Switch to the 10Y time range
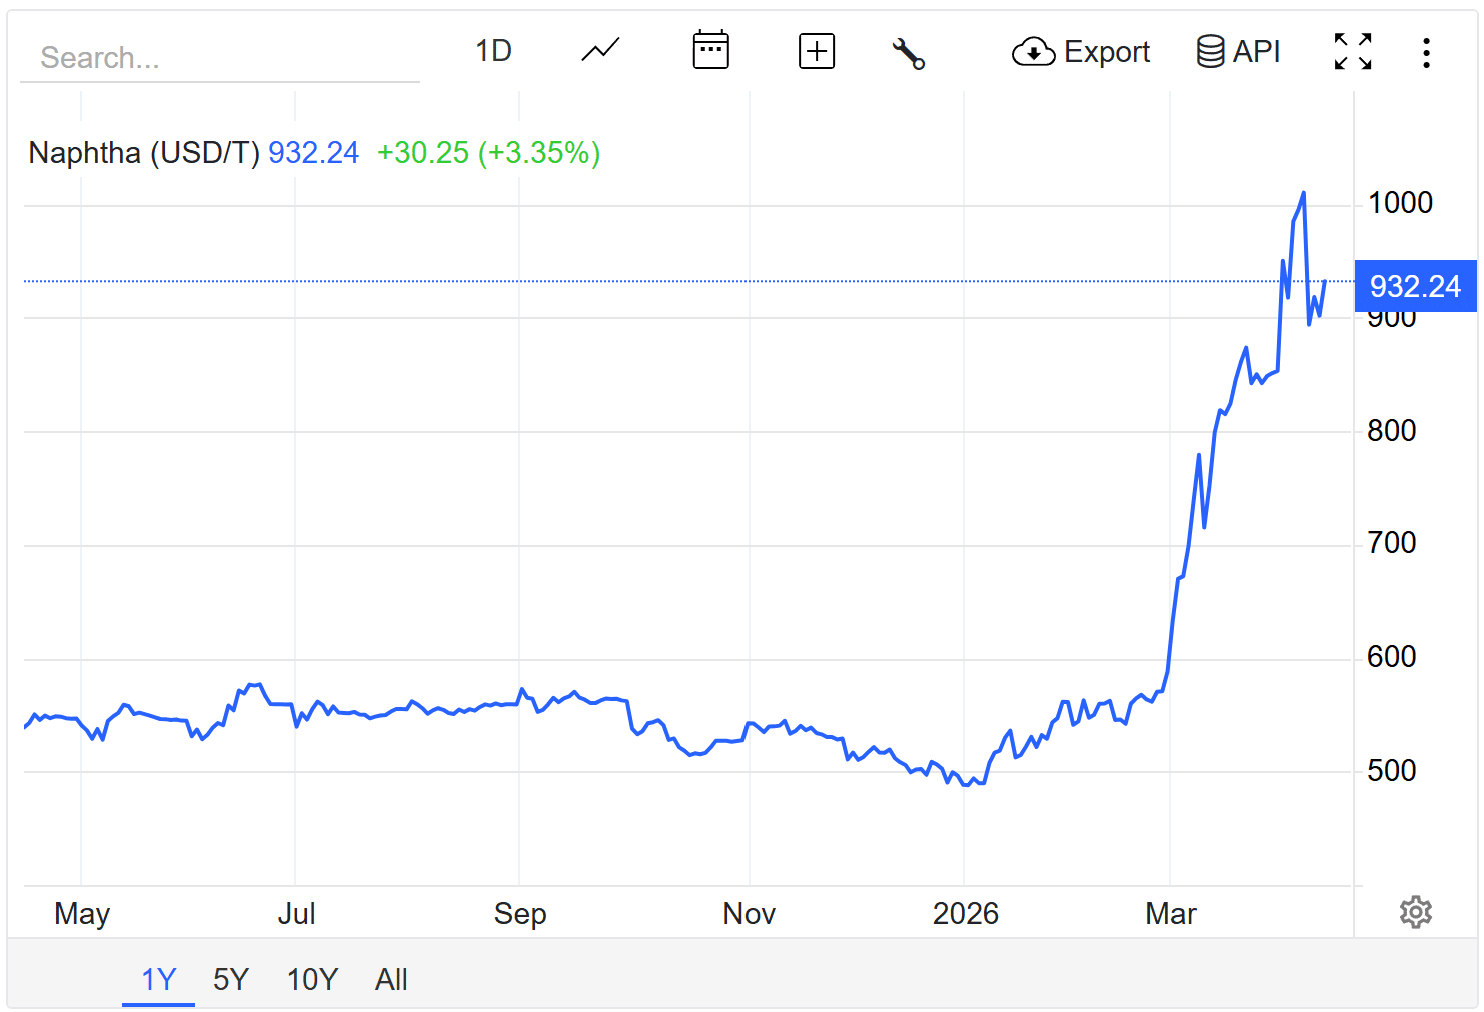This screenshot has width=1484, height=1012. pyautogui.click(x=312, y=979)
